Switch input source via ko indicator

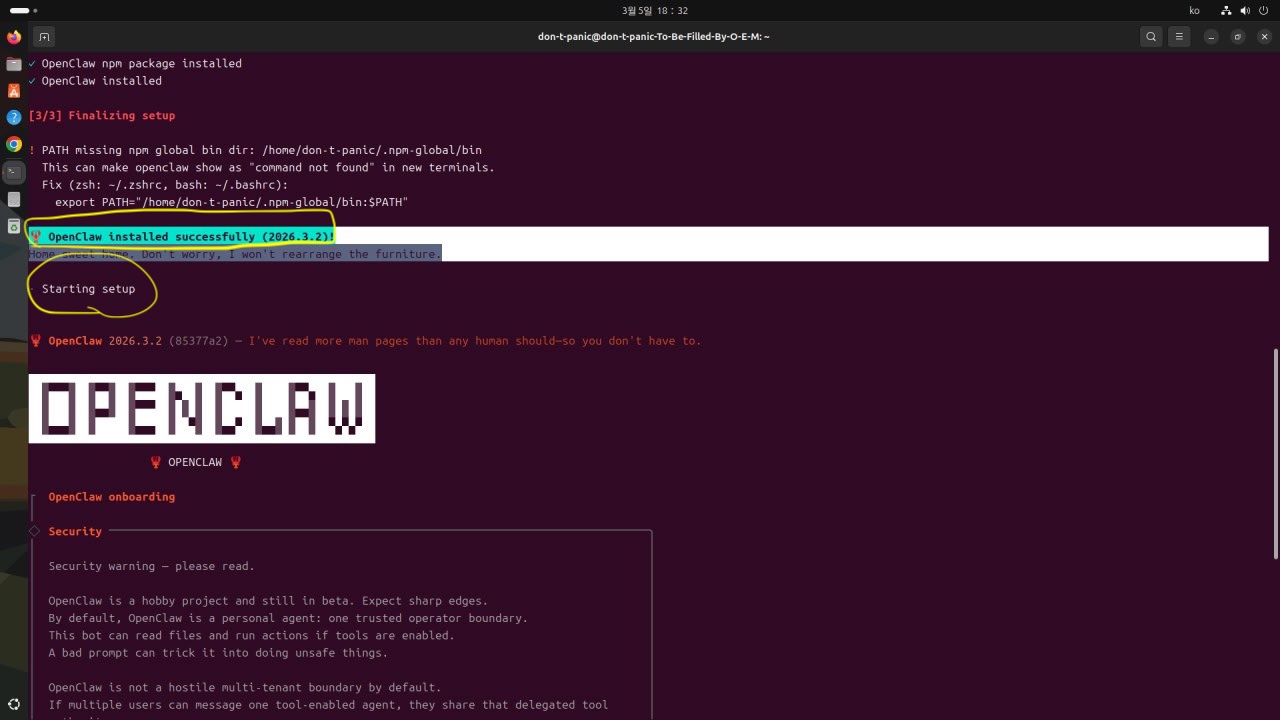coord(1194,10)
